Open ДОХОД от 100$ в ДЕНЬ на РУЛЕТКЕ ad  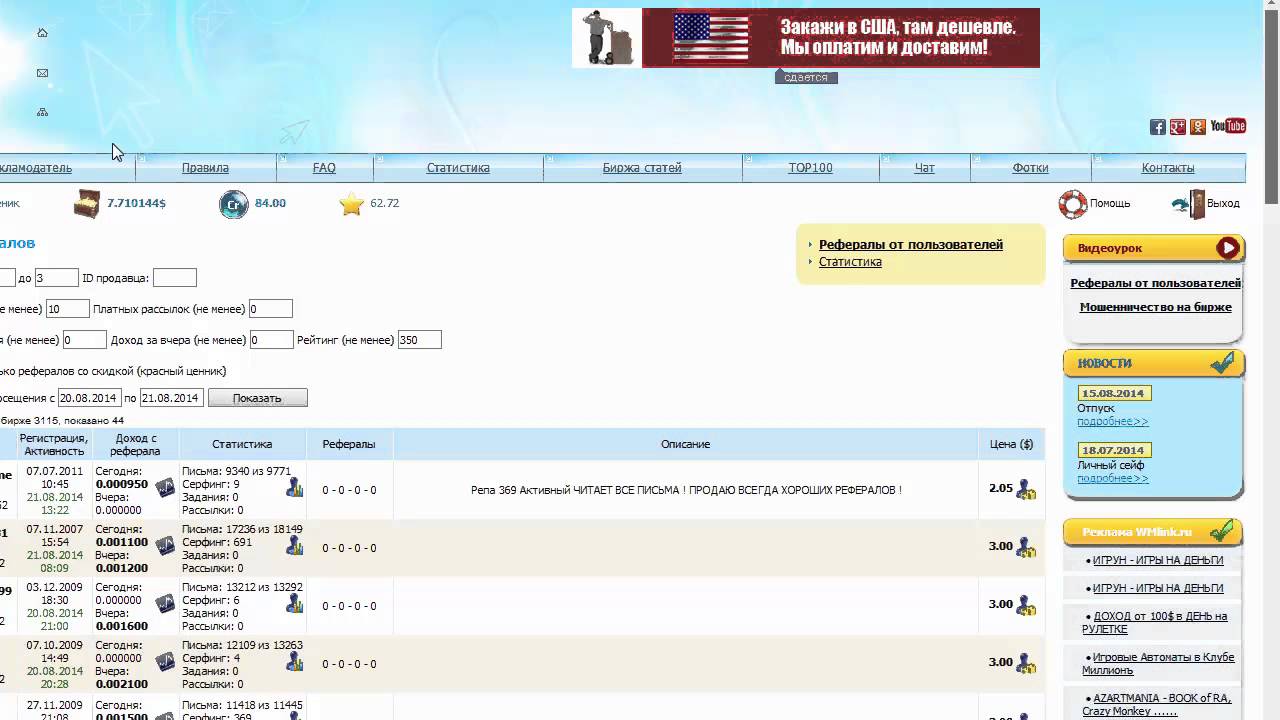pyautogui.click(x=1155, y=622)
